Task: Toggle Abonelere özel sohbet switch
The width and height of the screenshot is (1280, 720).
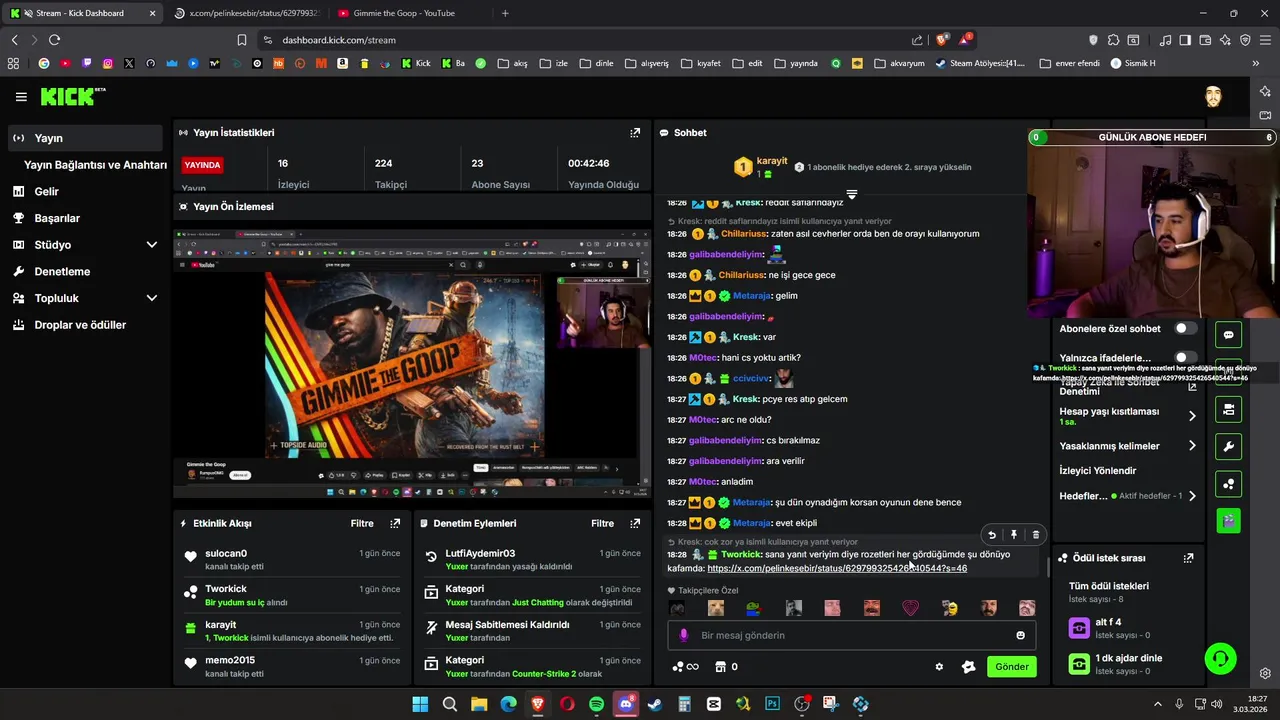Action: [x=1185, y=328]
